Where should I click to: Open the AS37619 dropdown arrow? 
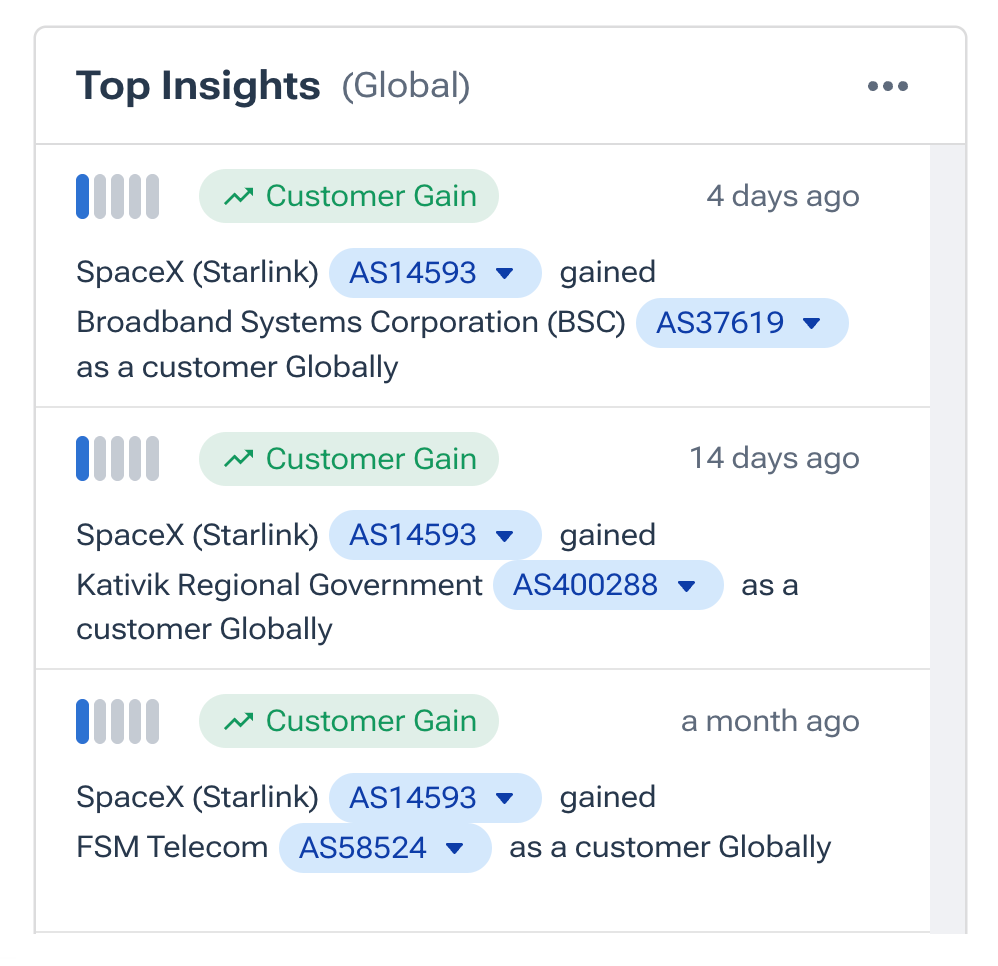tap(812, 323)
